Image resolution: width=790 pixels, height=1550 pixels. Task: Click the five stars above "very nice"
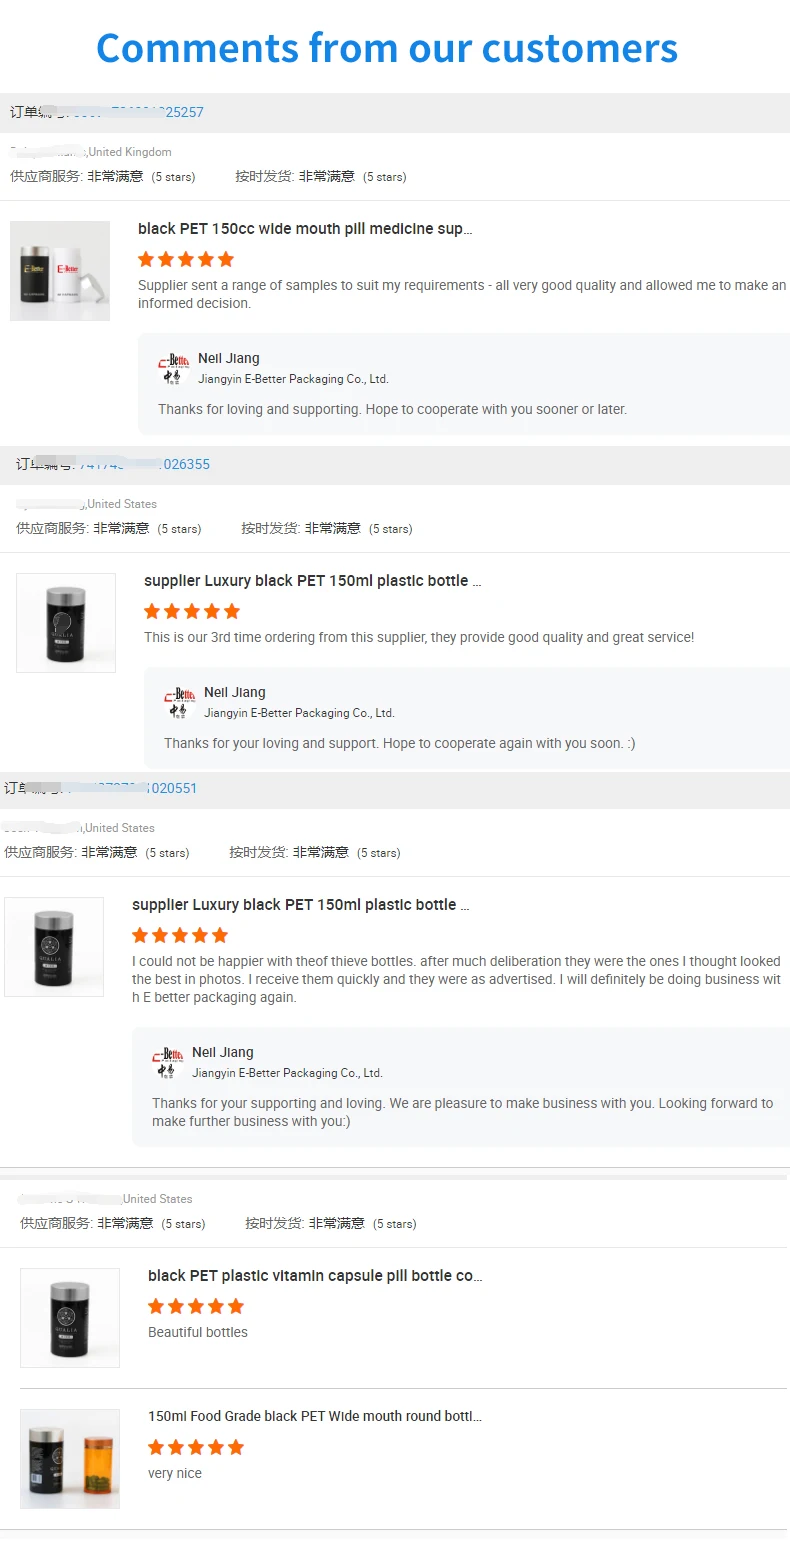coord(196,1448)
